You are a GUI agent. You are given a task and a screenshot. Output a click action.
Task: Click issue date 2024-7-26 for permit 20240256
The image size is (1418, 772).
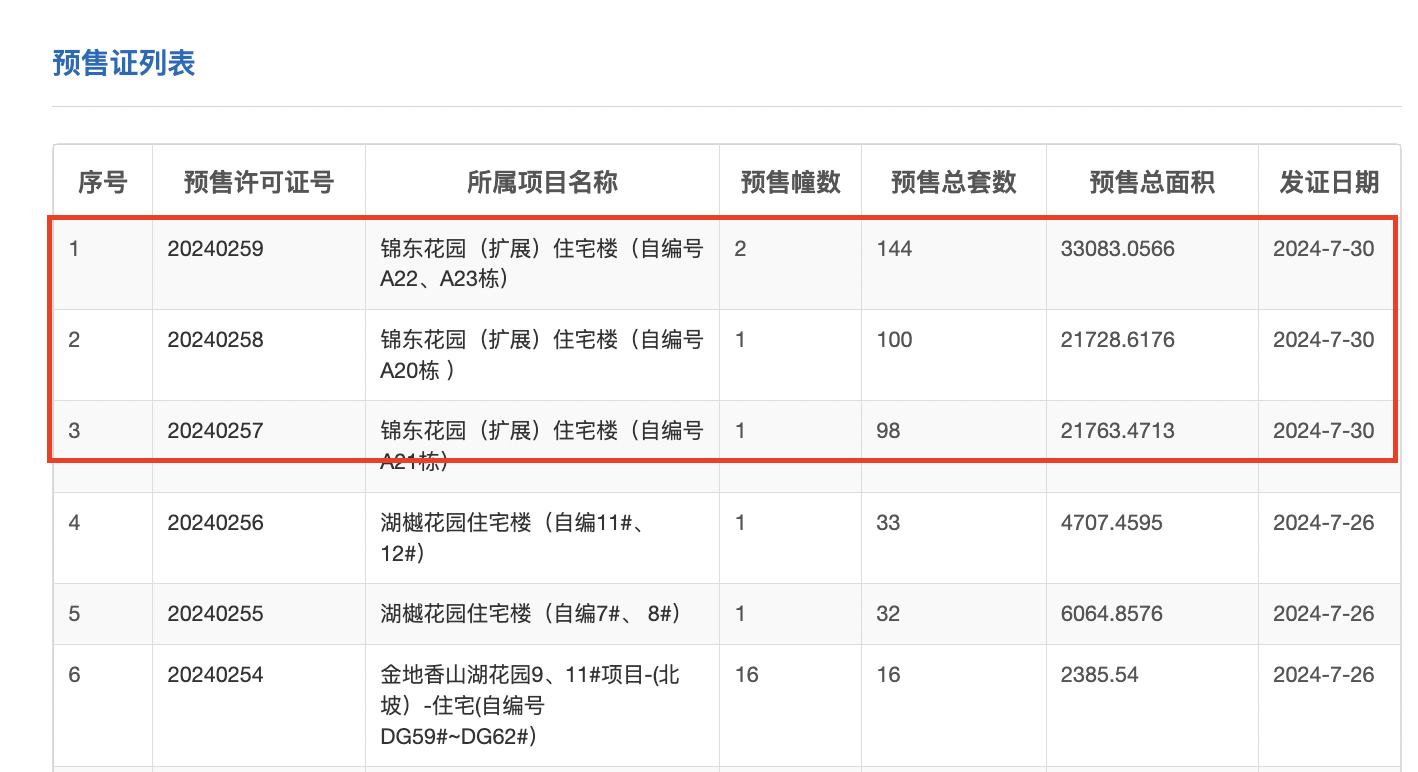(x=1324, y=522)
